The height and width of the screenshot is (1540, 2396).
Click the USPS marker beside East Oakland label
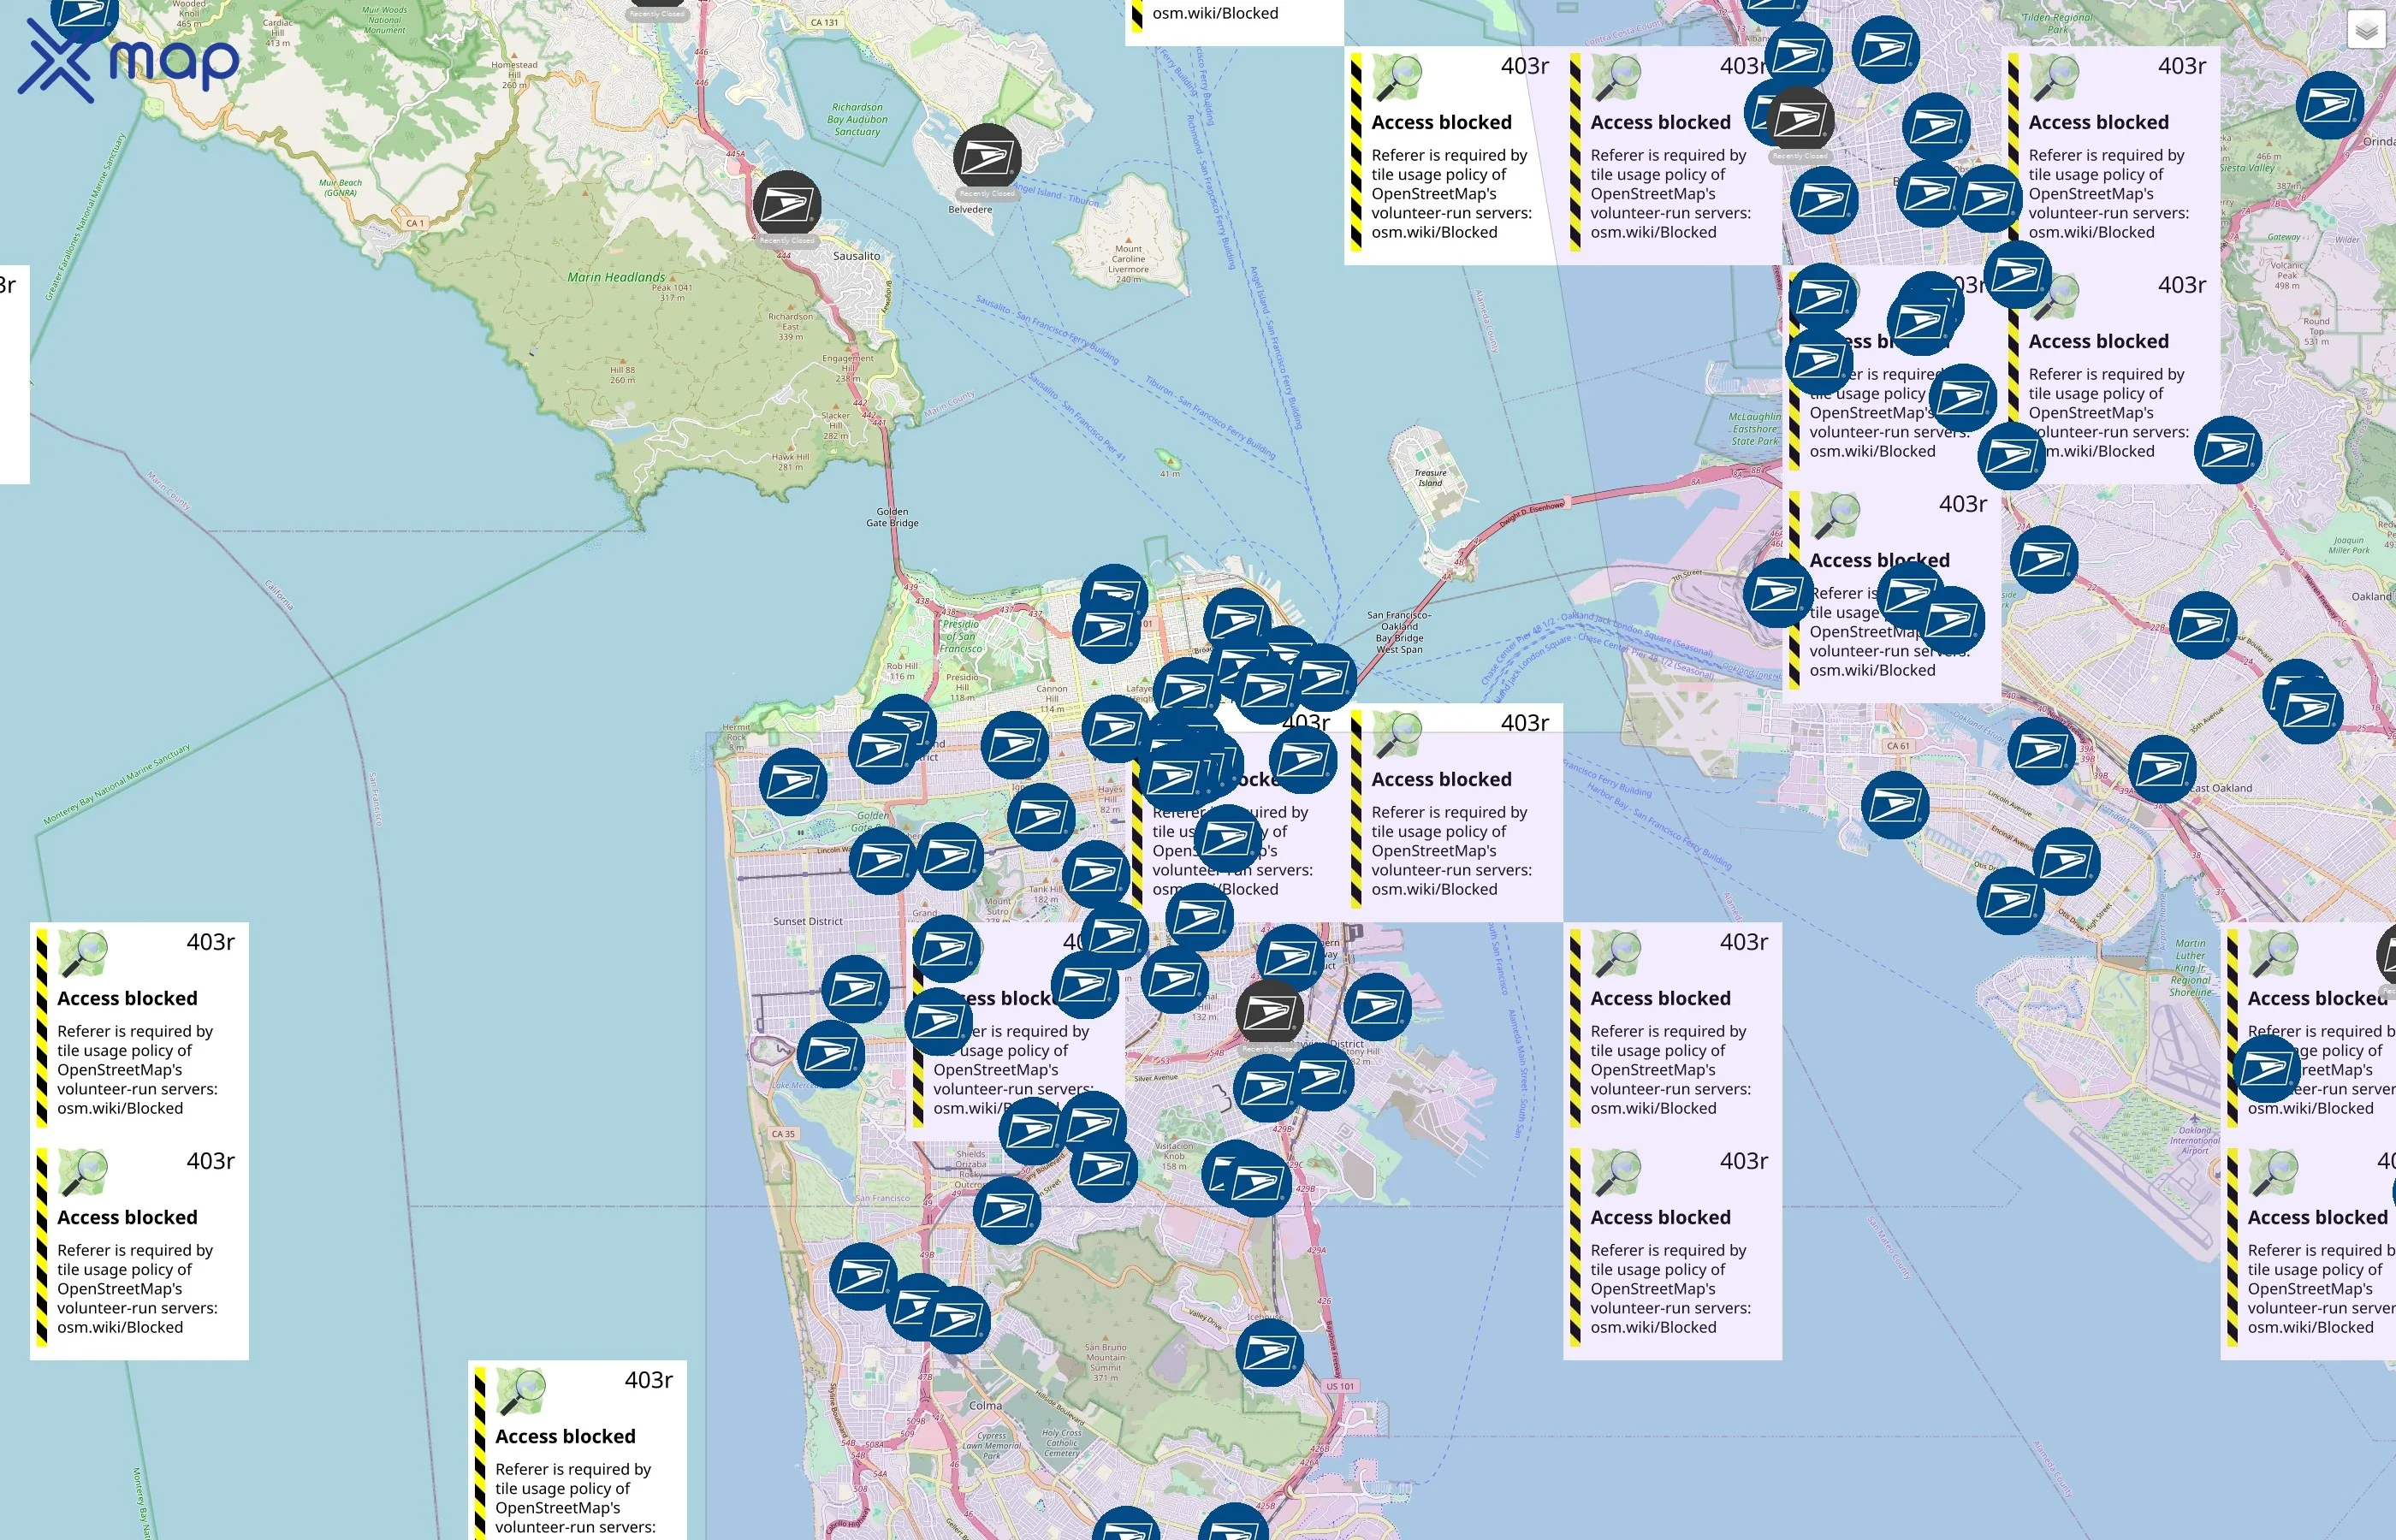pos(2162,770)
